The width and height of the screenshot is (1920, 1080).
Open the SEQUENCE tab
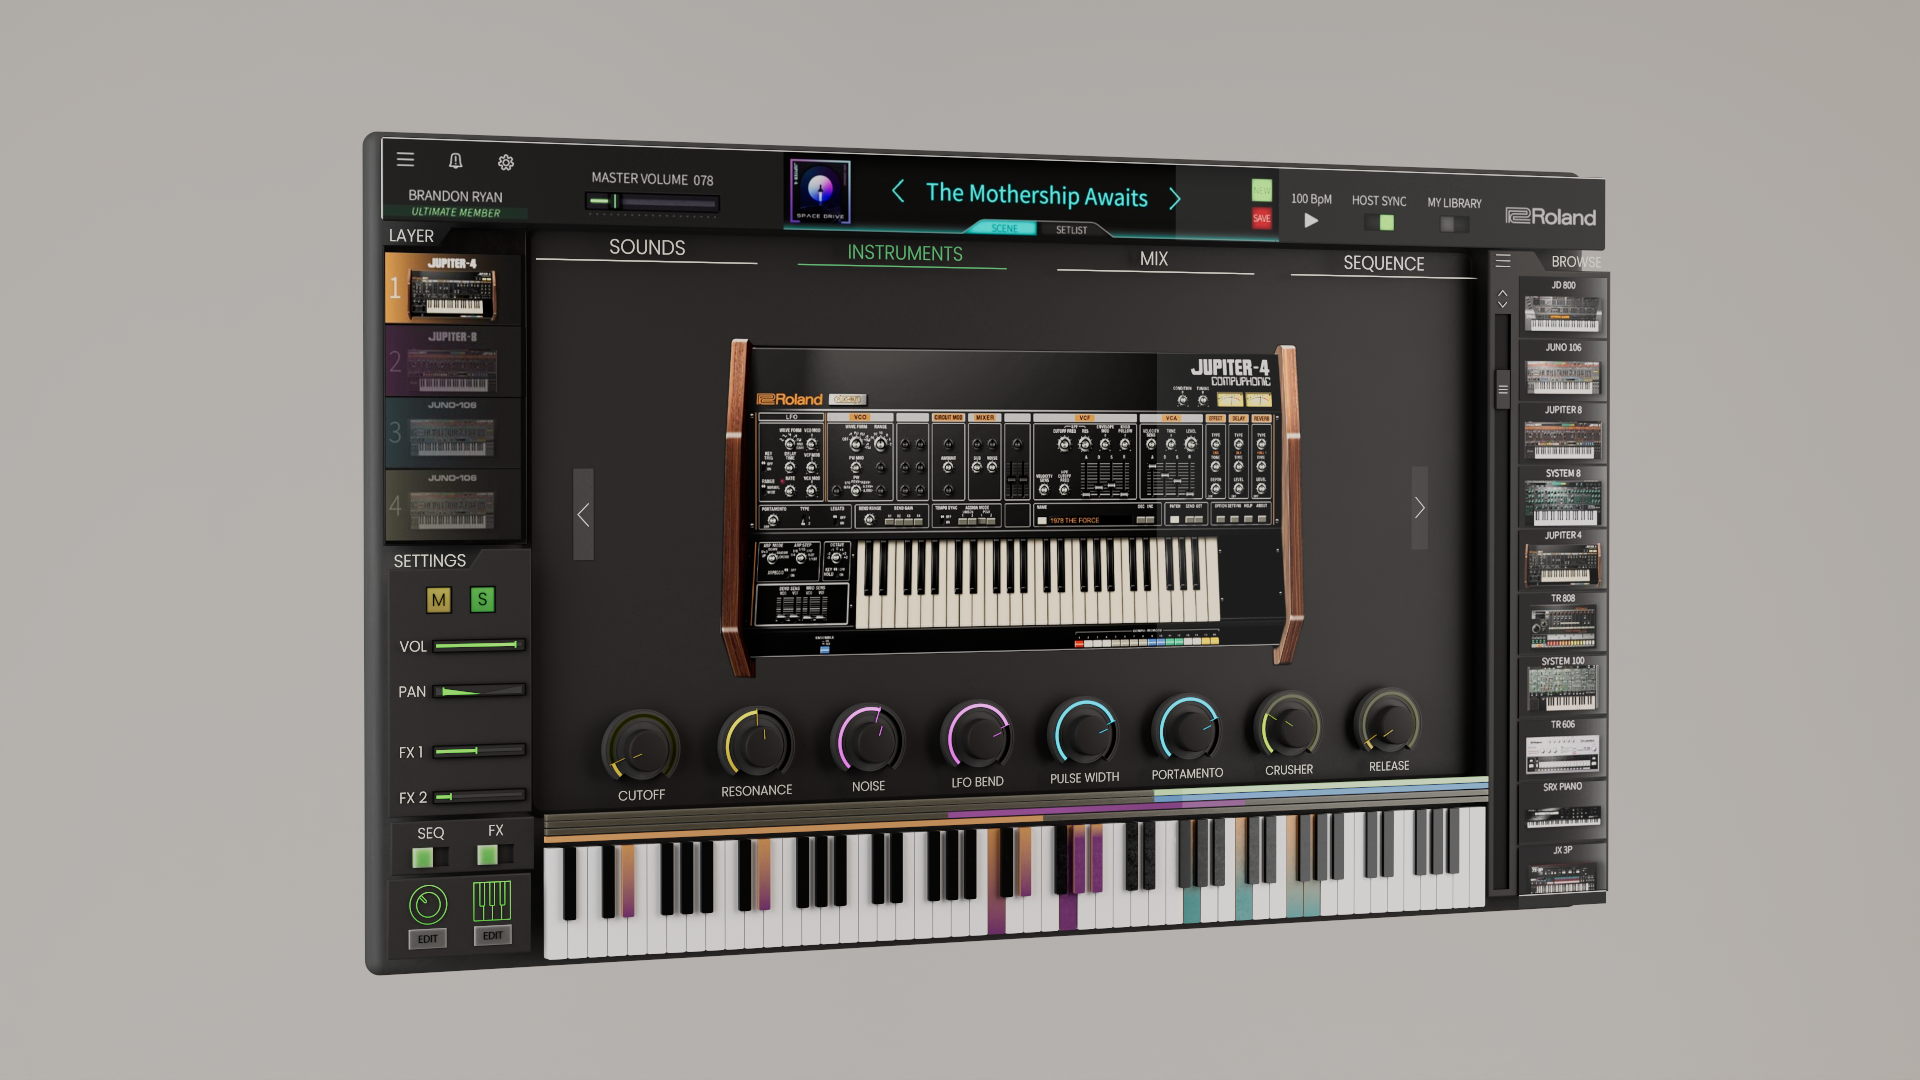pos(1383,263)
